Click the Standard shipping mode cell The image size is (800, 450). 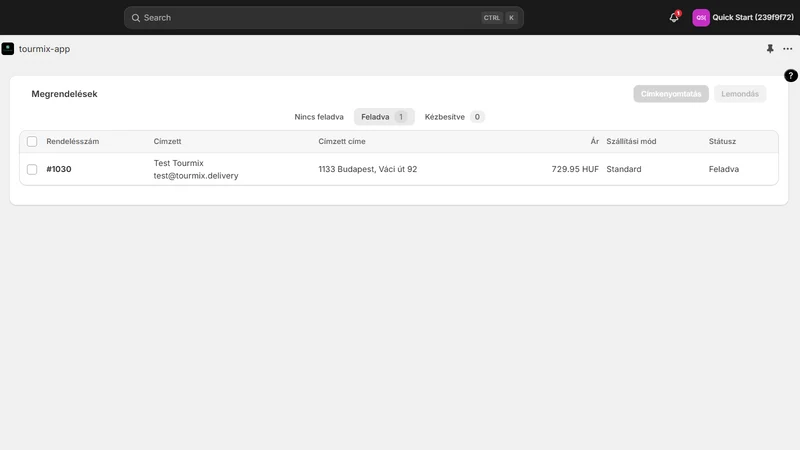pyautogui.click(x=623, y=169)
